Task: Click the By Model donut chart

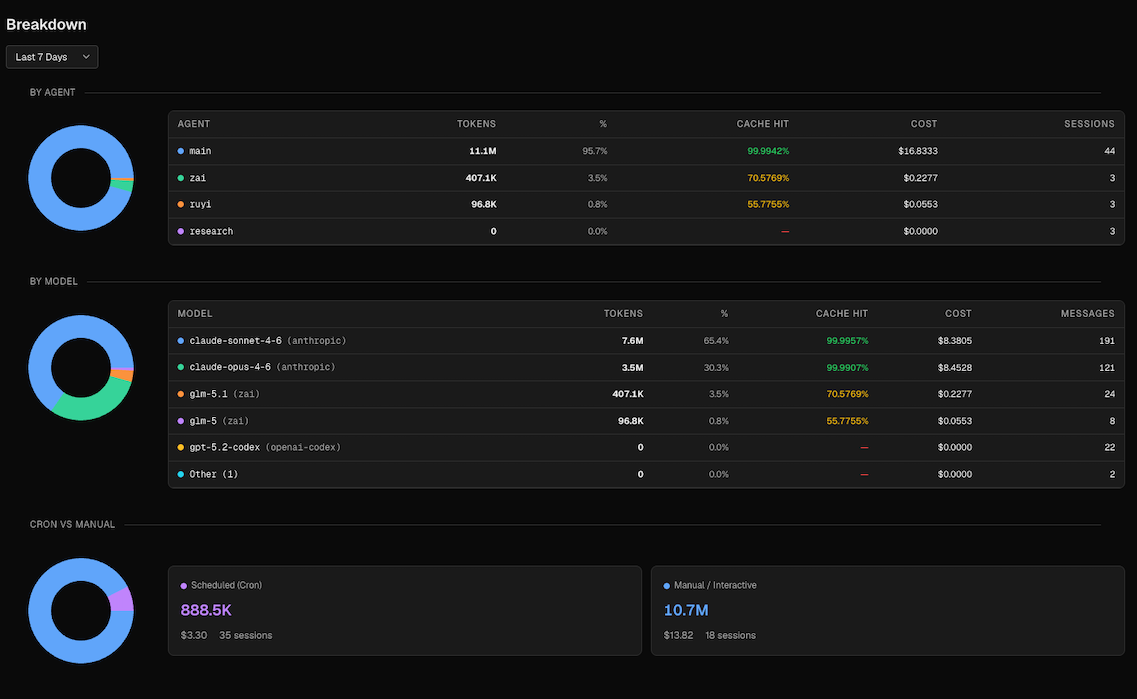Action: click(80, 368)
